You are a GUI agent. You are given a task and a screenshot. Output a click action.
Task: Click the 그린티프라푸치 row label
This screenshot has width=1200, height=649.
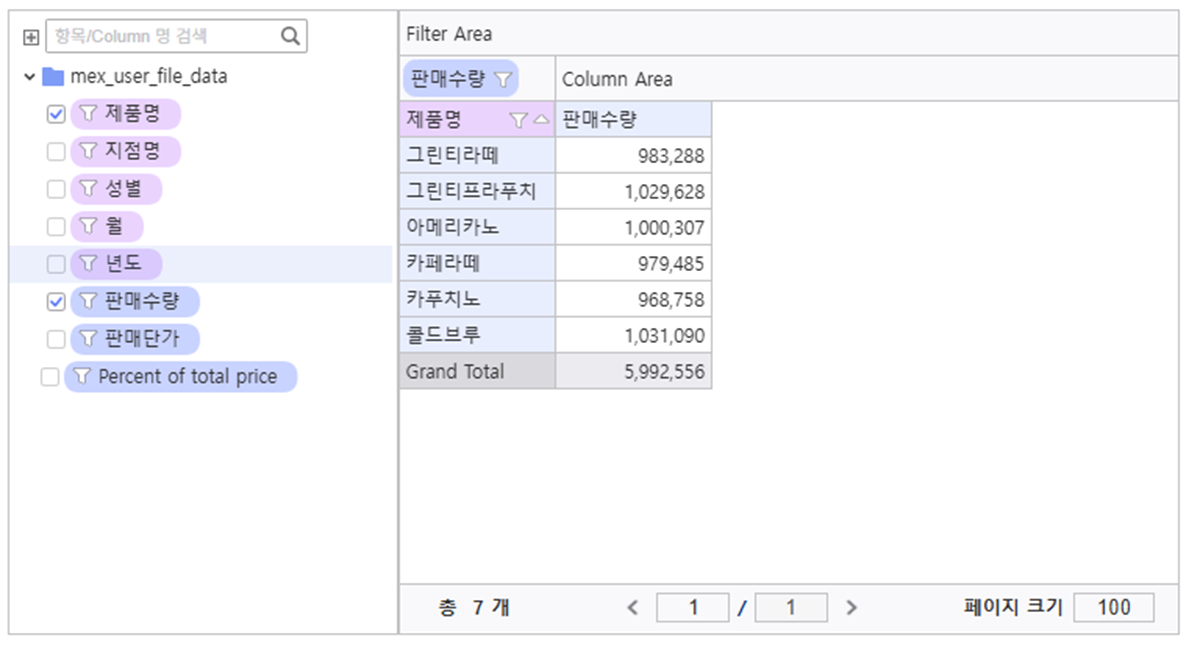point(471,192)
